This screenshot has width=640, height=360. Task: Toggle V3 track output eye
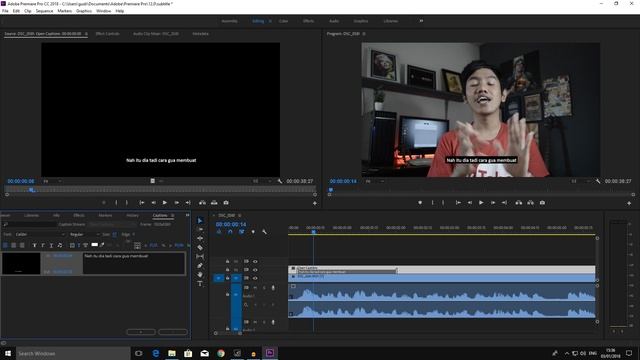pyautogui.click(x=255, y=261)
